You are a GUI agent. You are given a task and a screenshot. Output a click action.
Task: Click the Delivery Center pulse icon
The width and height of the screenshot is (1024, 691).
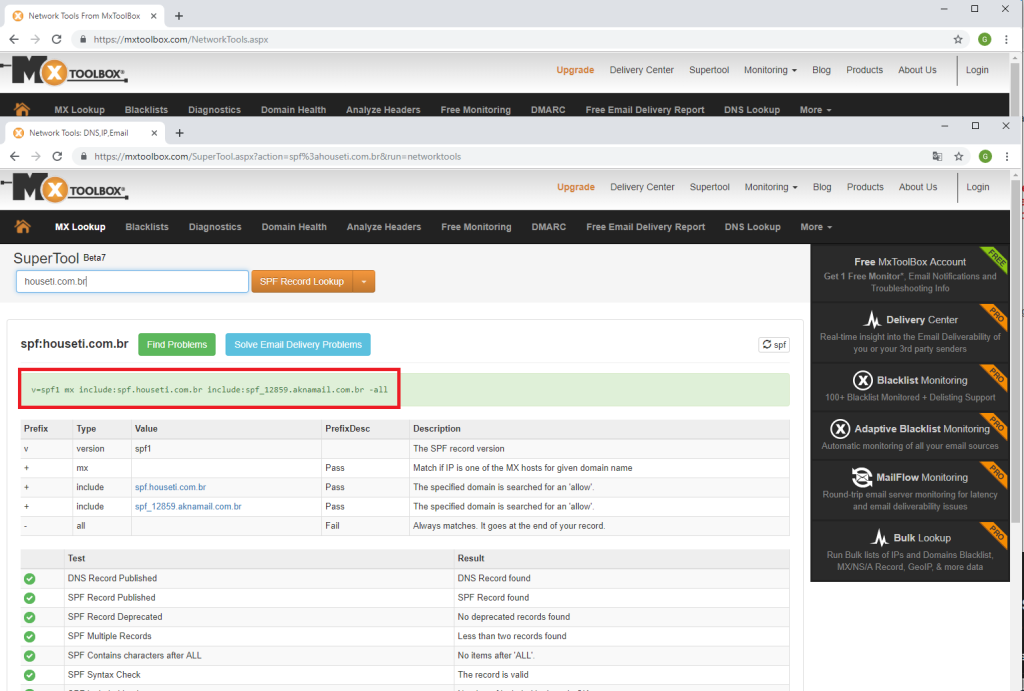[872, 319]
